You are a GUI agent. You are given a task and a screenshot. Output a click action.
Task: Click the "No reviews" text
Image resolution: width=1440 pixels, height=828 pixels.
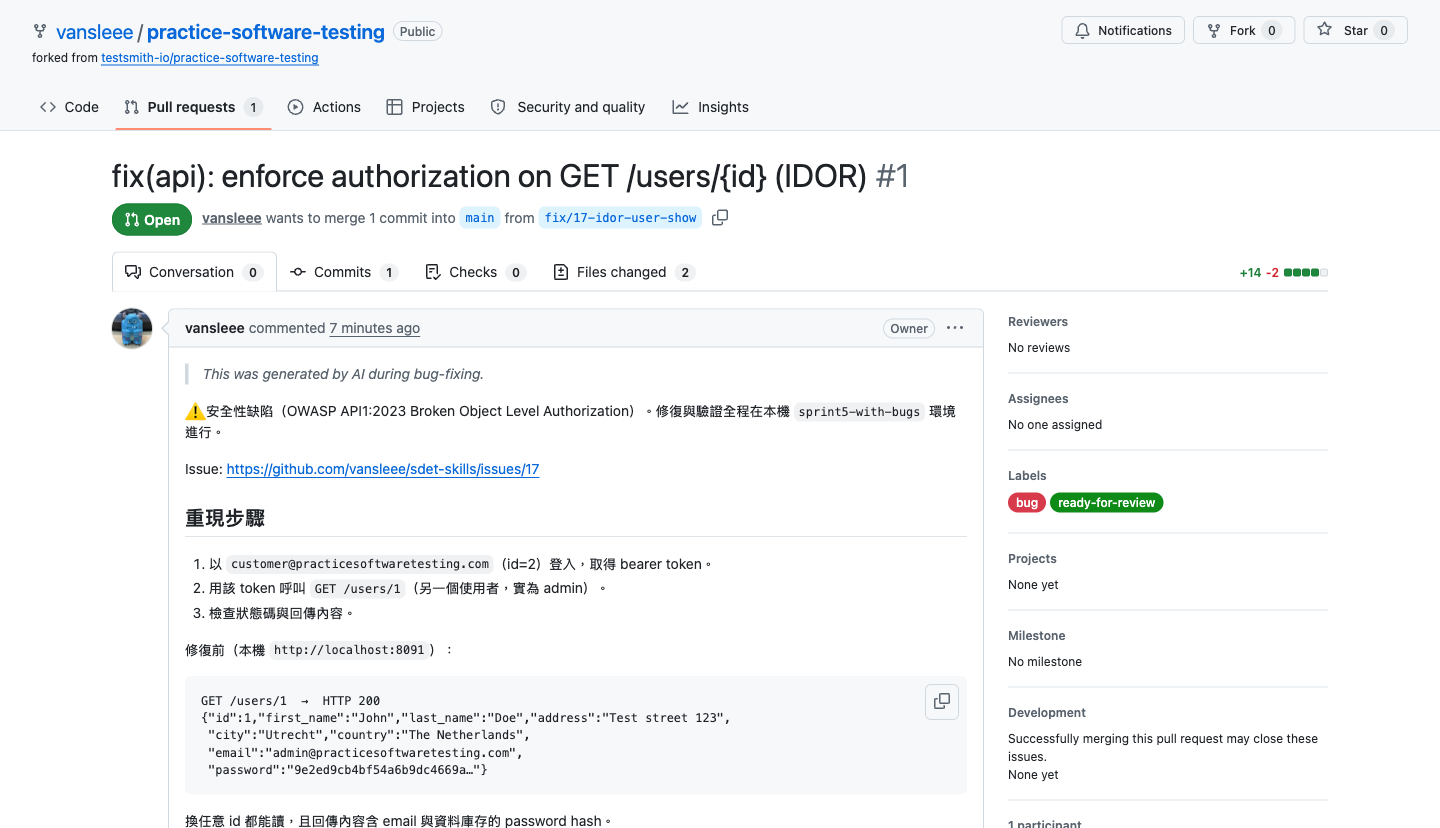tap(1039, 348)
